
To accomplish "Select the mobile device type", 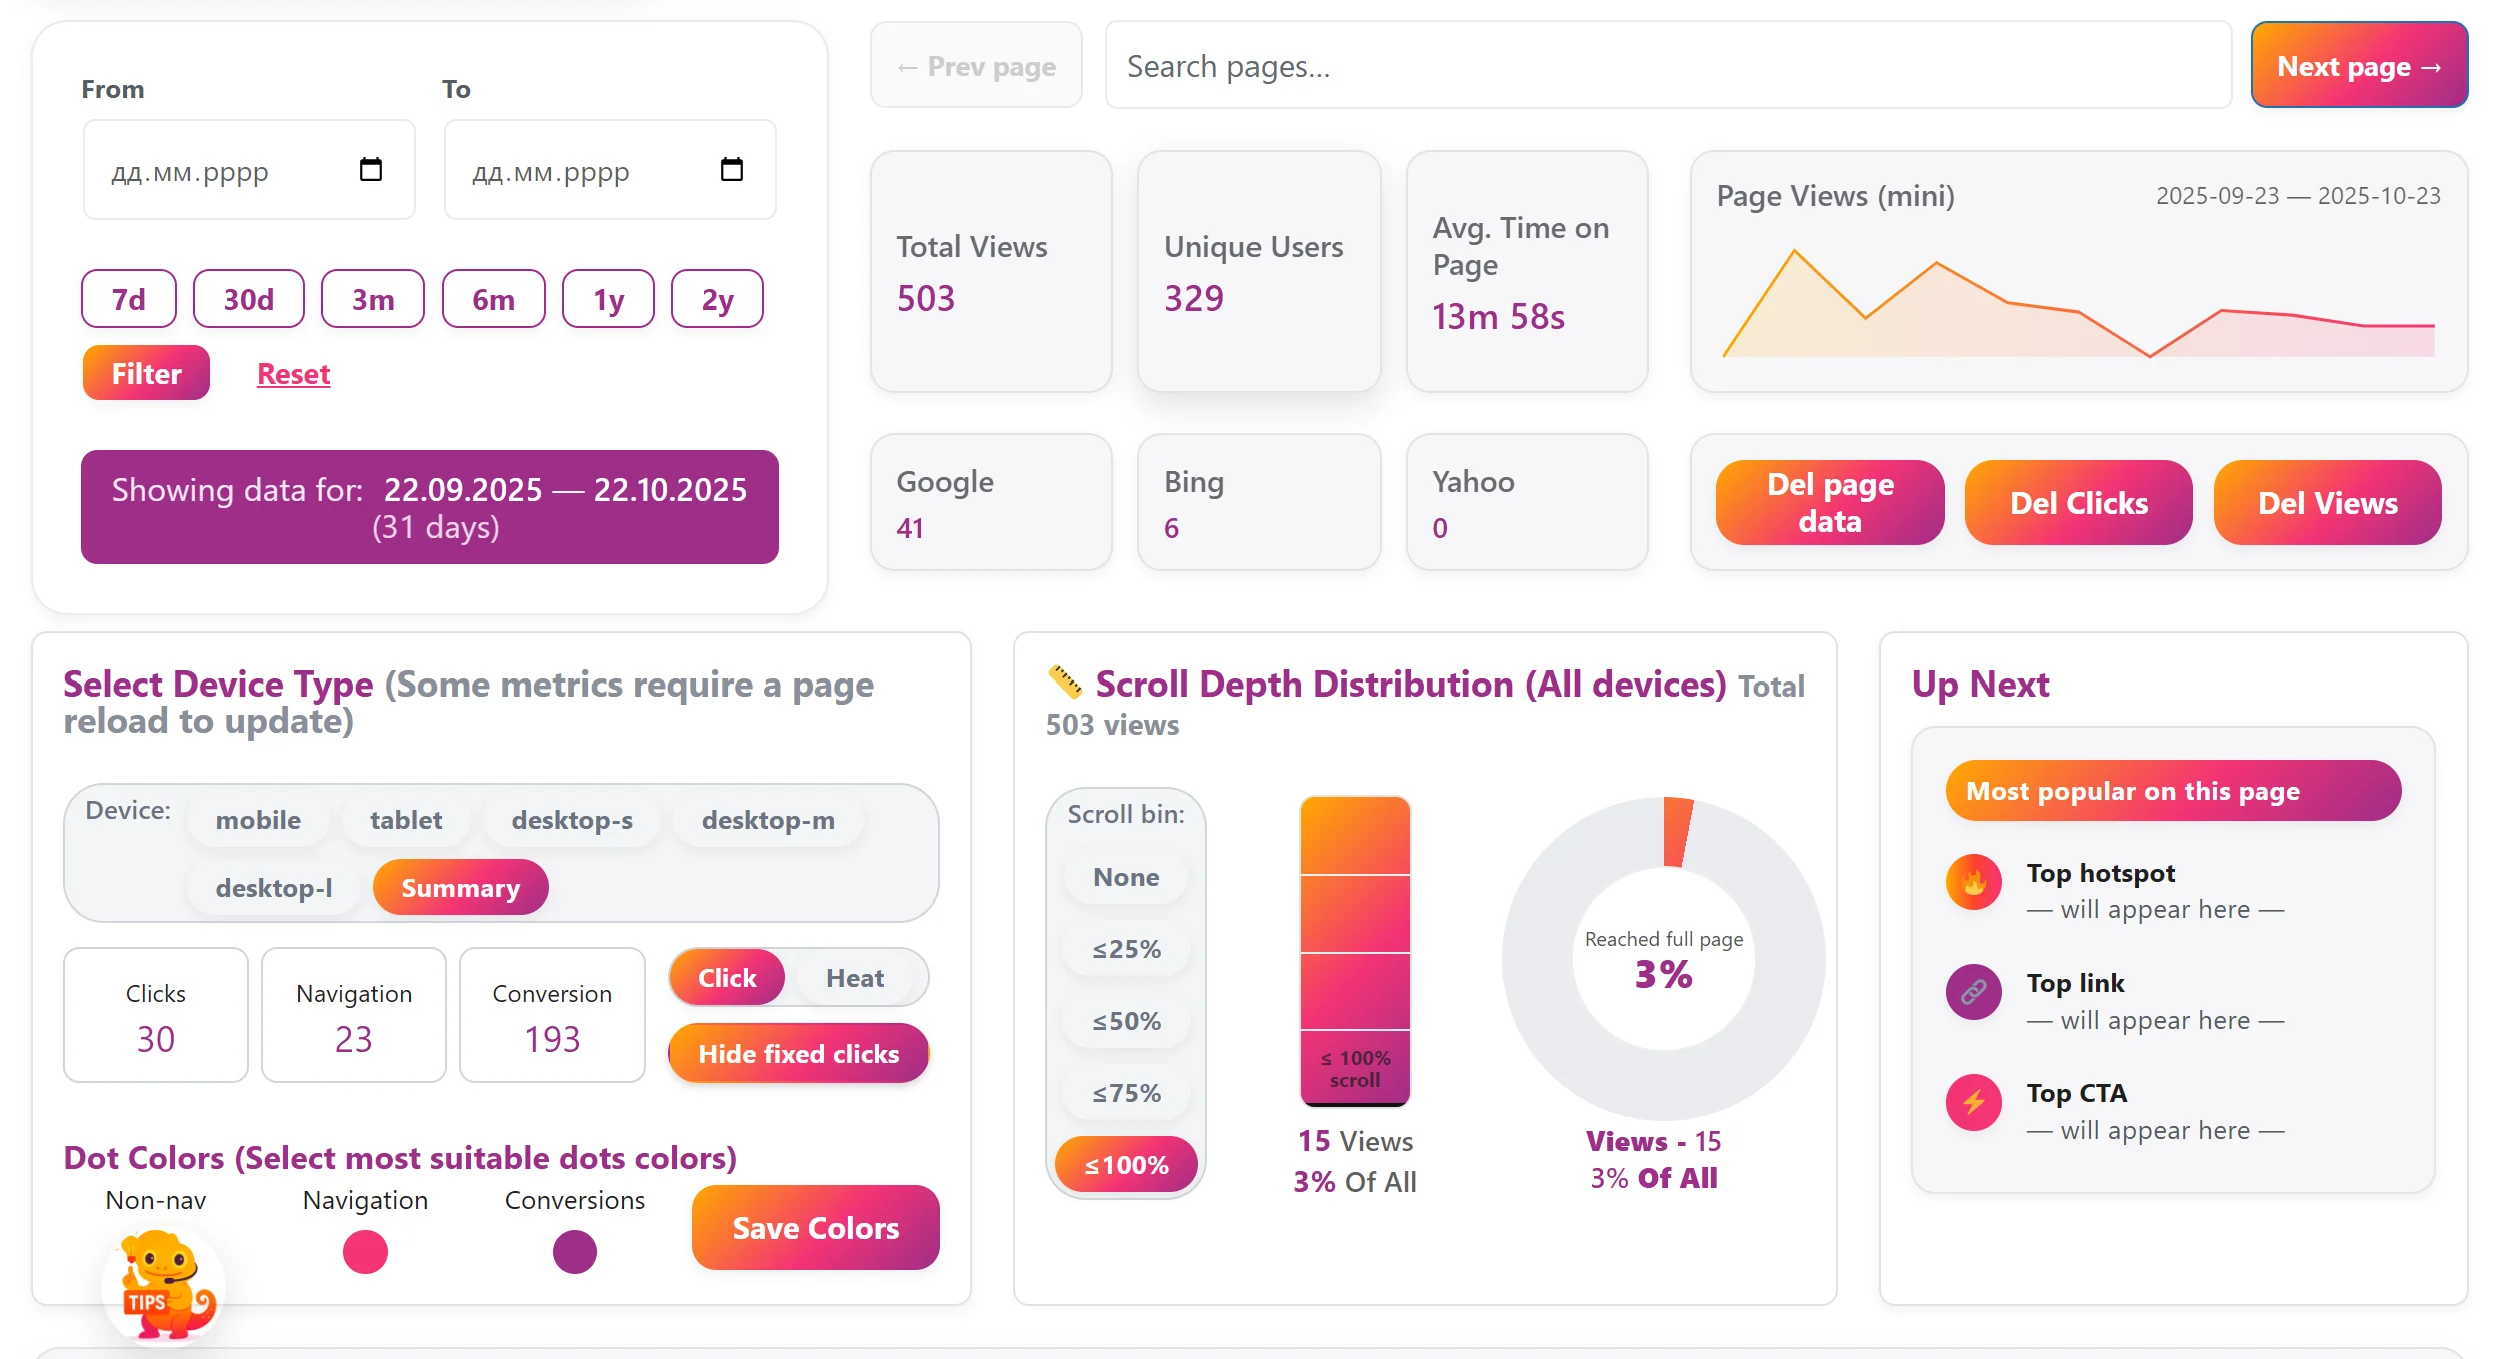I will [x=257, y=820].
